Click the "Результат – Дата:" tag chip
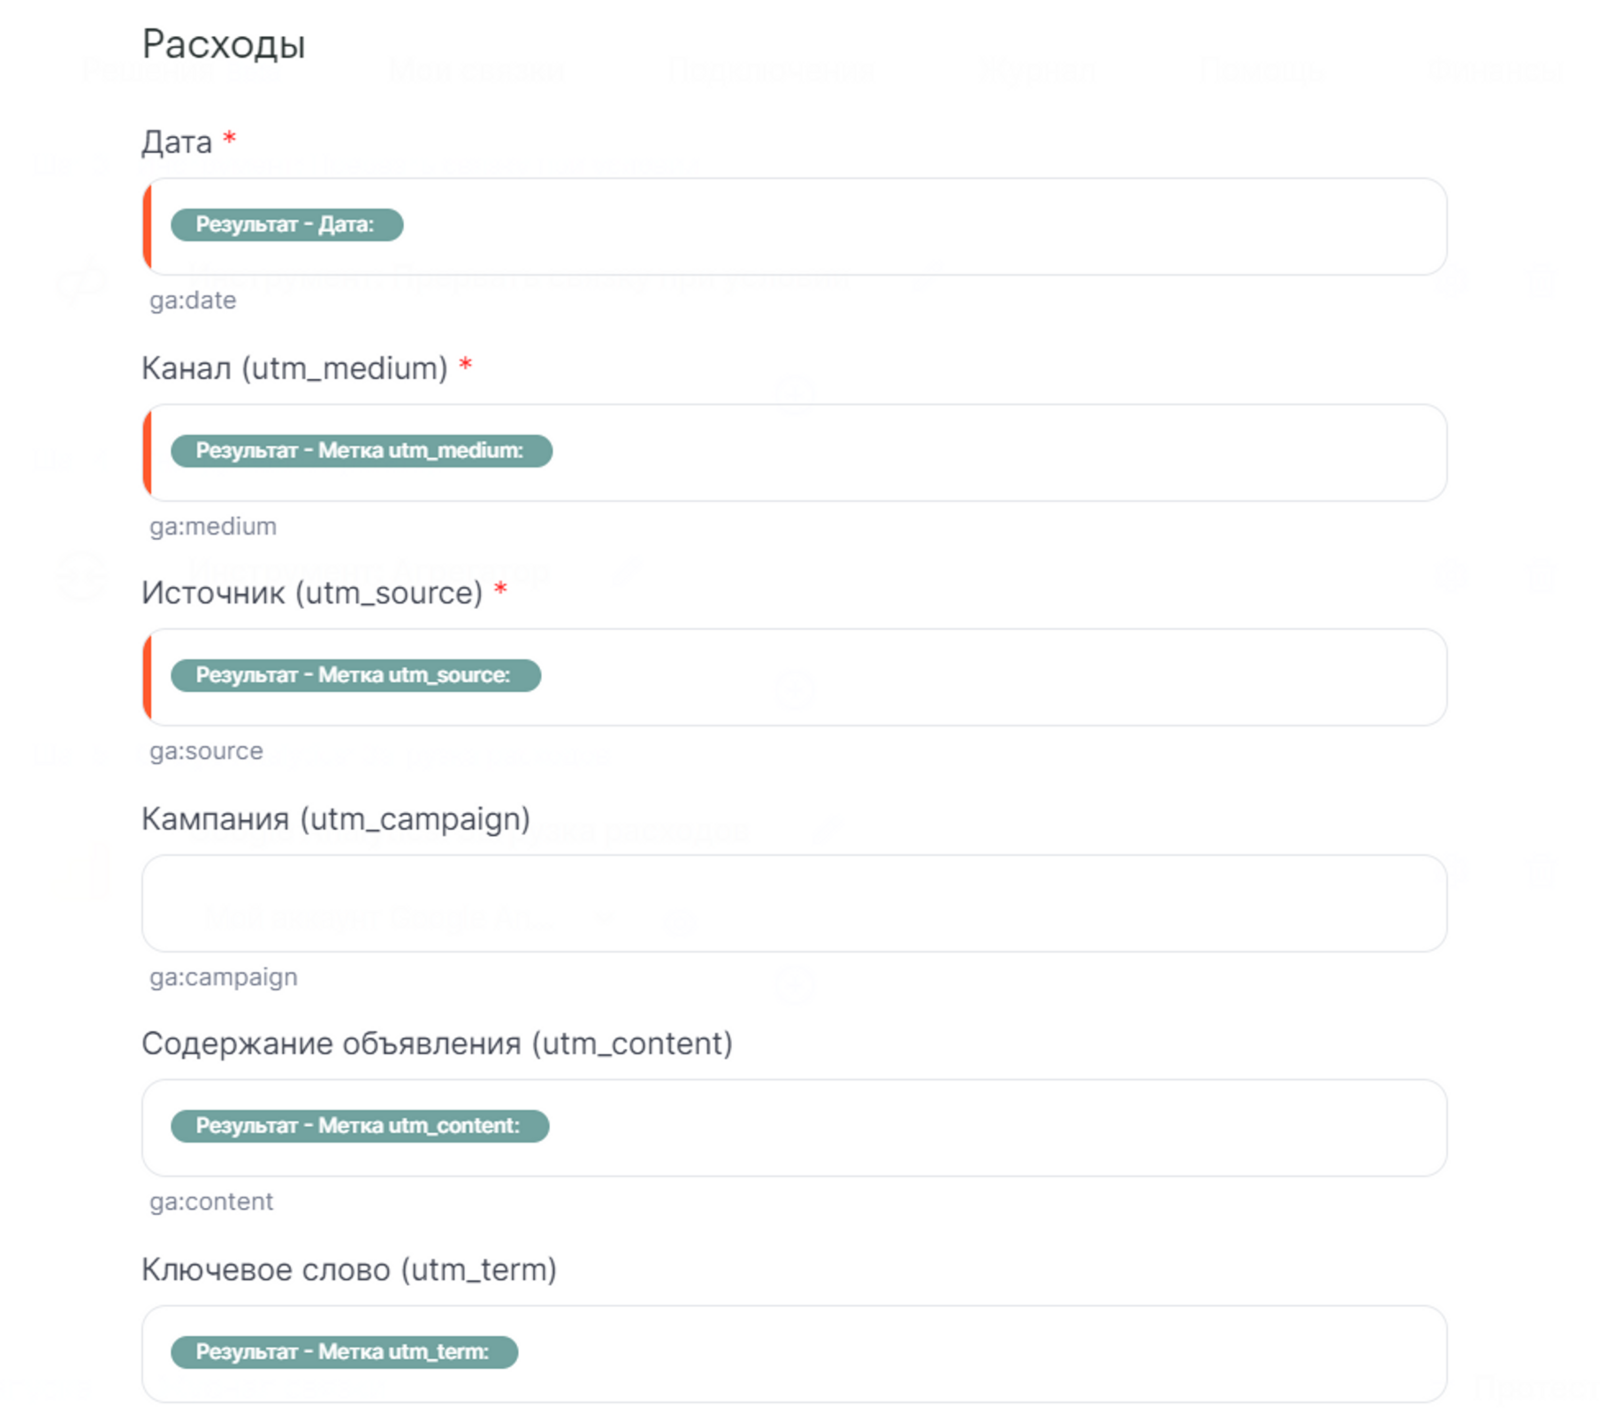The height and width of the screenshot is (1413, 1600). (286, 225)
